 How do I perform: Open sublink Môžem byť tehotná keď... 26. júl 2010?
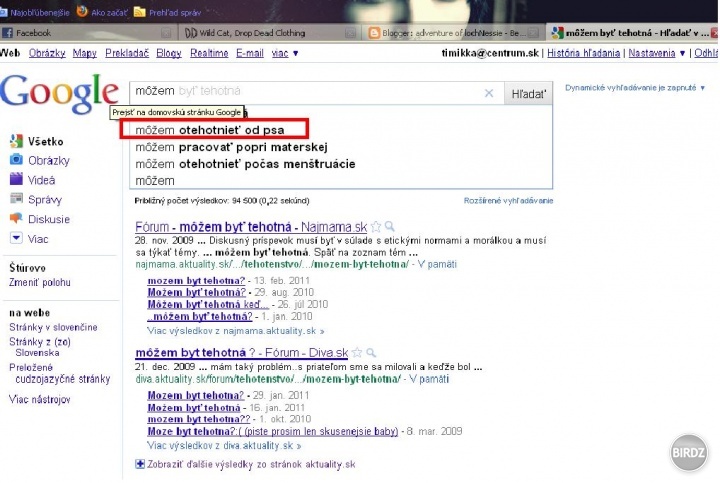(x=208, y=304)
